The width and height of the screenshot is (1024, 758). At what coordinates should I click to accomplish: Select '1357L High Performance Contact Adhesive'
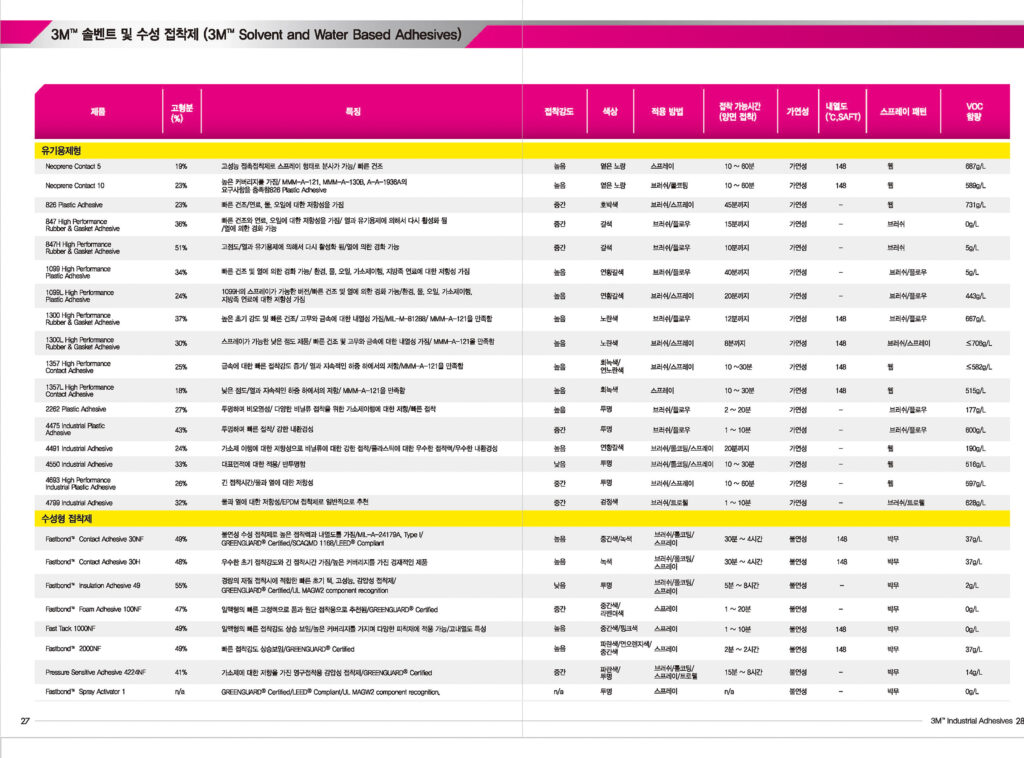[79, 390]
